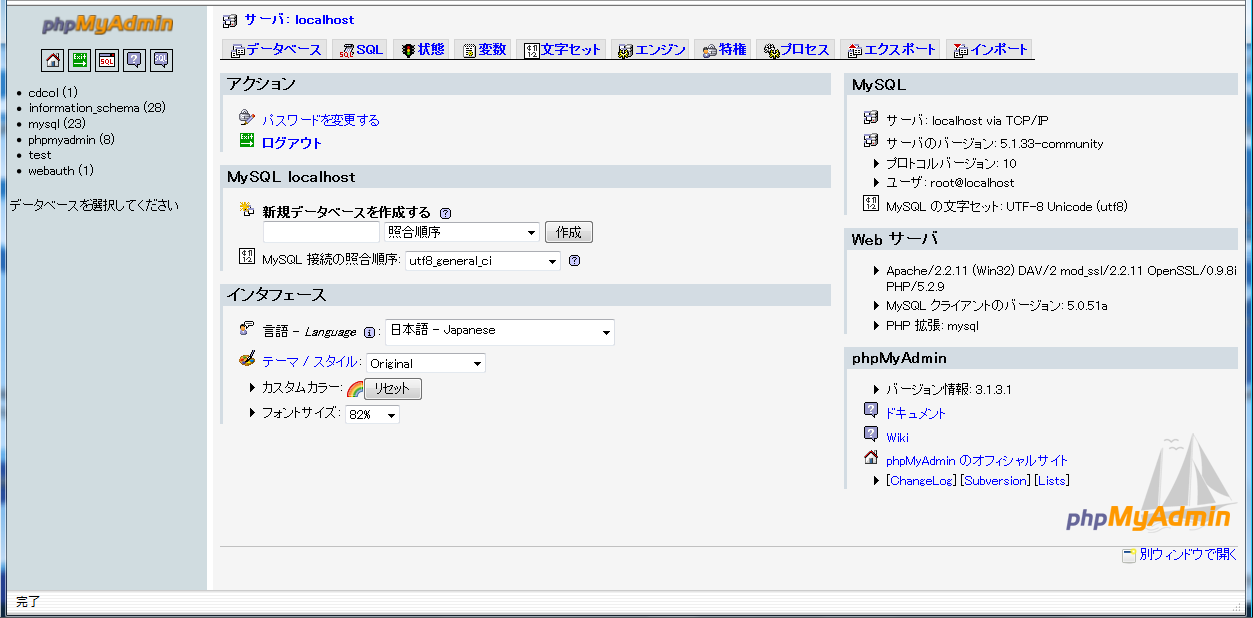Screen dimensions: 1253x618
Task: Open the Subversion link
Action: click(996, 481)
